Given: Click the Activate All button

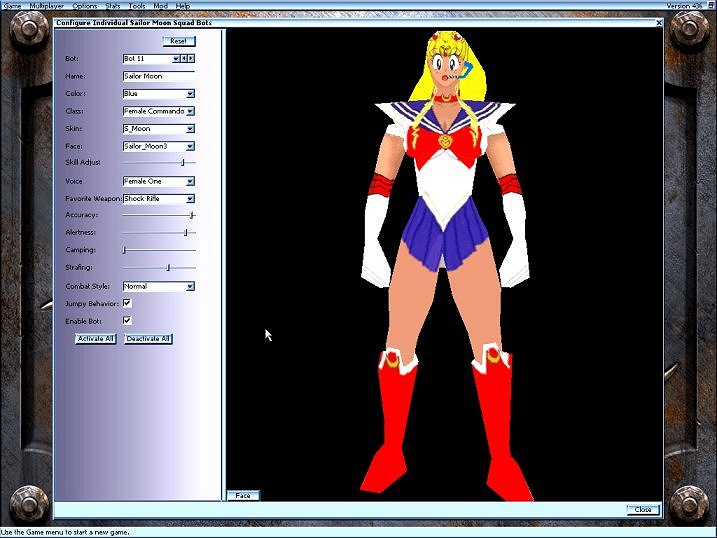Looking at the screenshot, I should pyautogui.click(x=96, y=339).
